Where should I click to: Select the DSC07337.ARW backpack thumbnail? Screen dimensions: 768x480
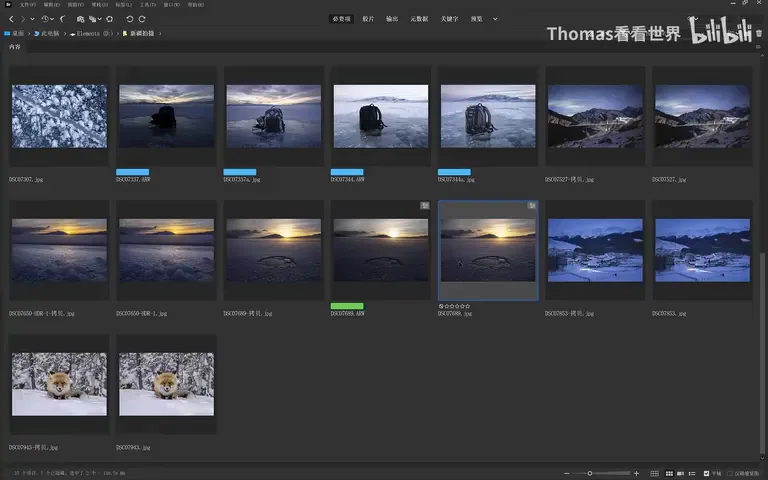[x=167, y=116]
